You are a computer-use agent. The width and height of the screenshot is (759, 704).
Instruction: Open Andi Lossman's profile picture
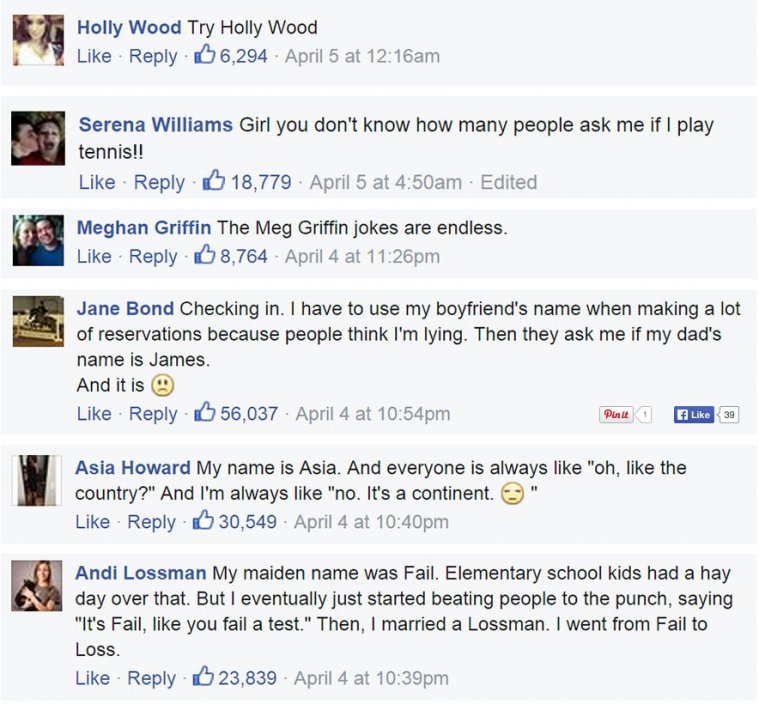(x=38, y=586)
